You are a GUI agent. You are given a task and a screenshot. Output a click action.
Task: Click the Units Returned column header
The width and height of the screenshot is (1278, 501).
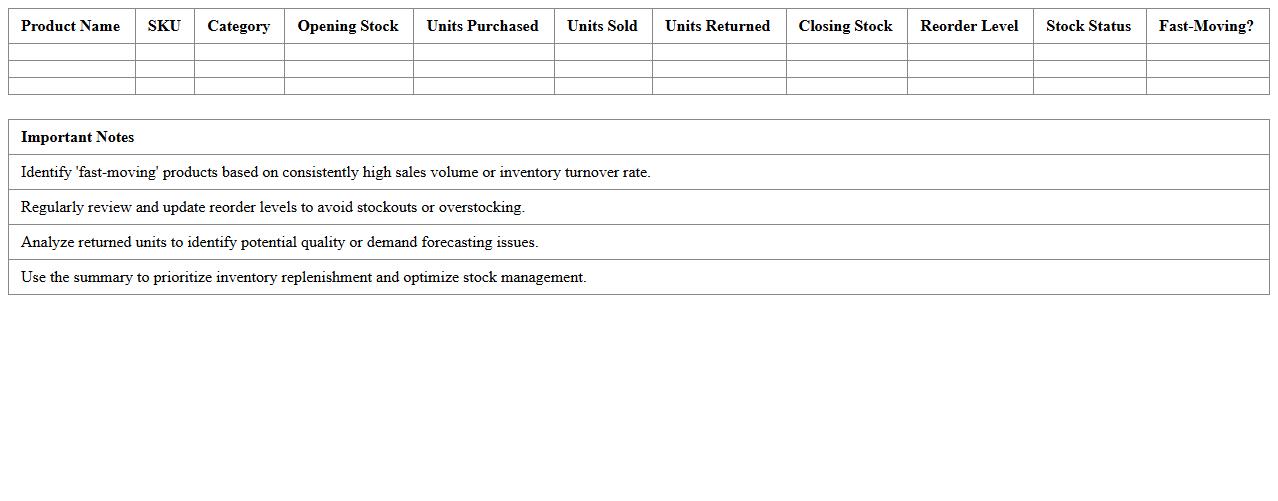click(x=718, y=26)
